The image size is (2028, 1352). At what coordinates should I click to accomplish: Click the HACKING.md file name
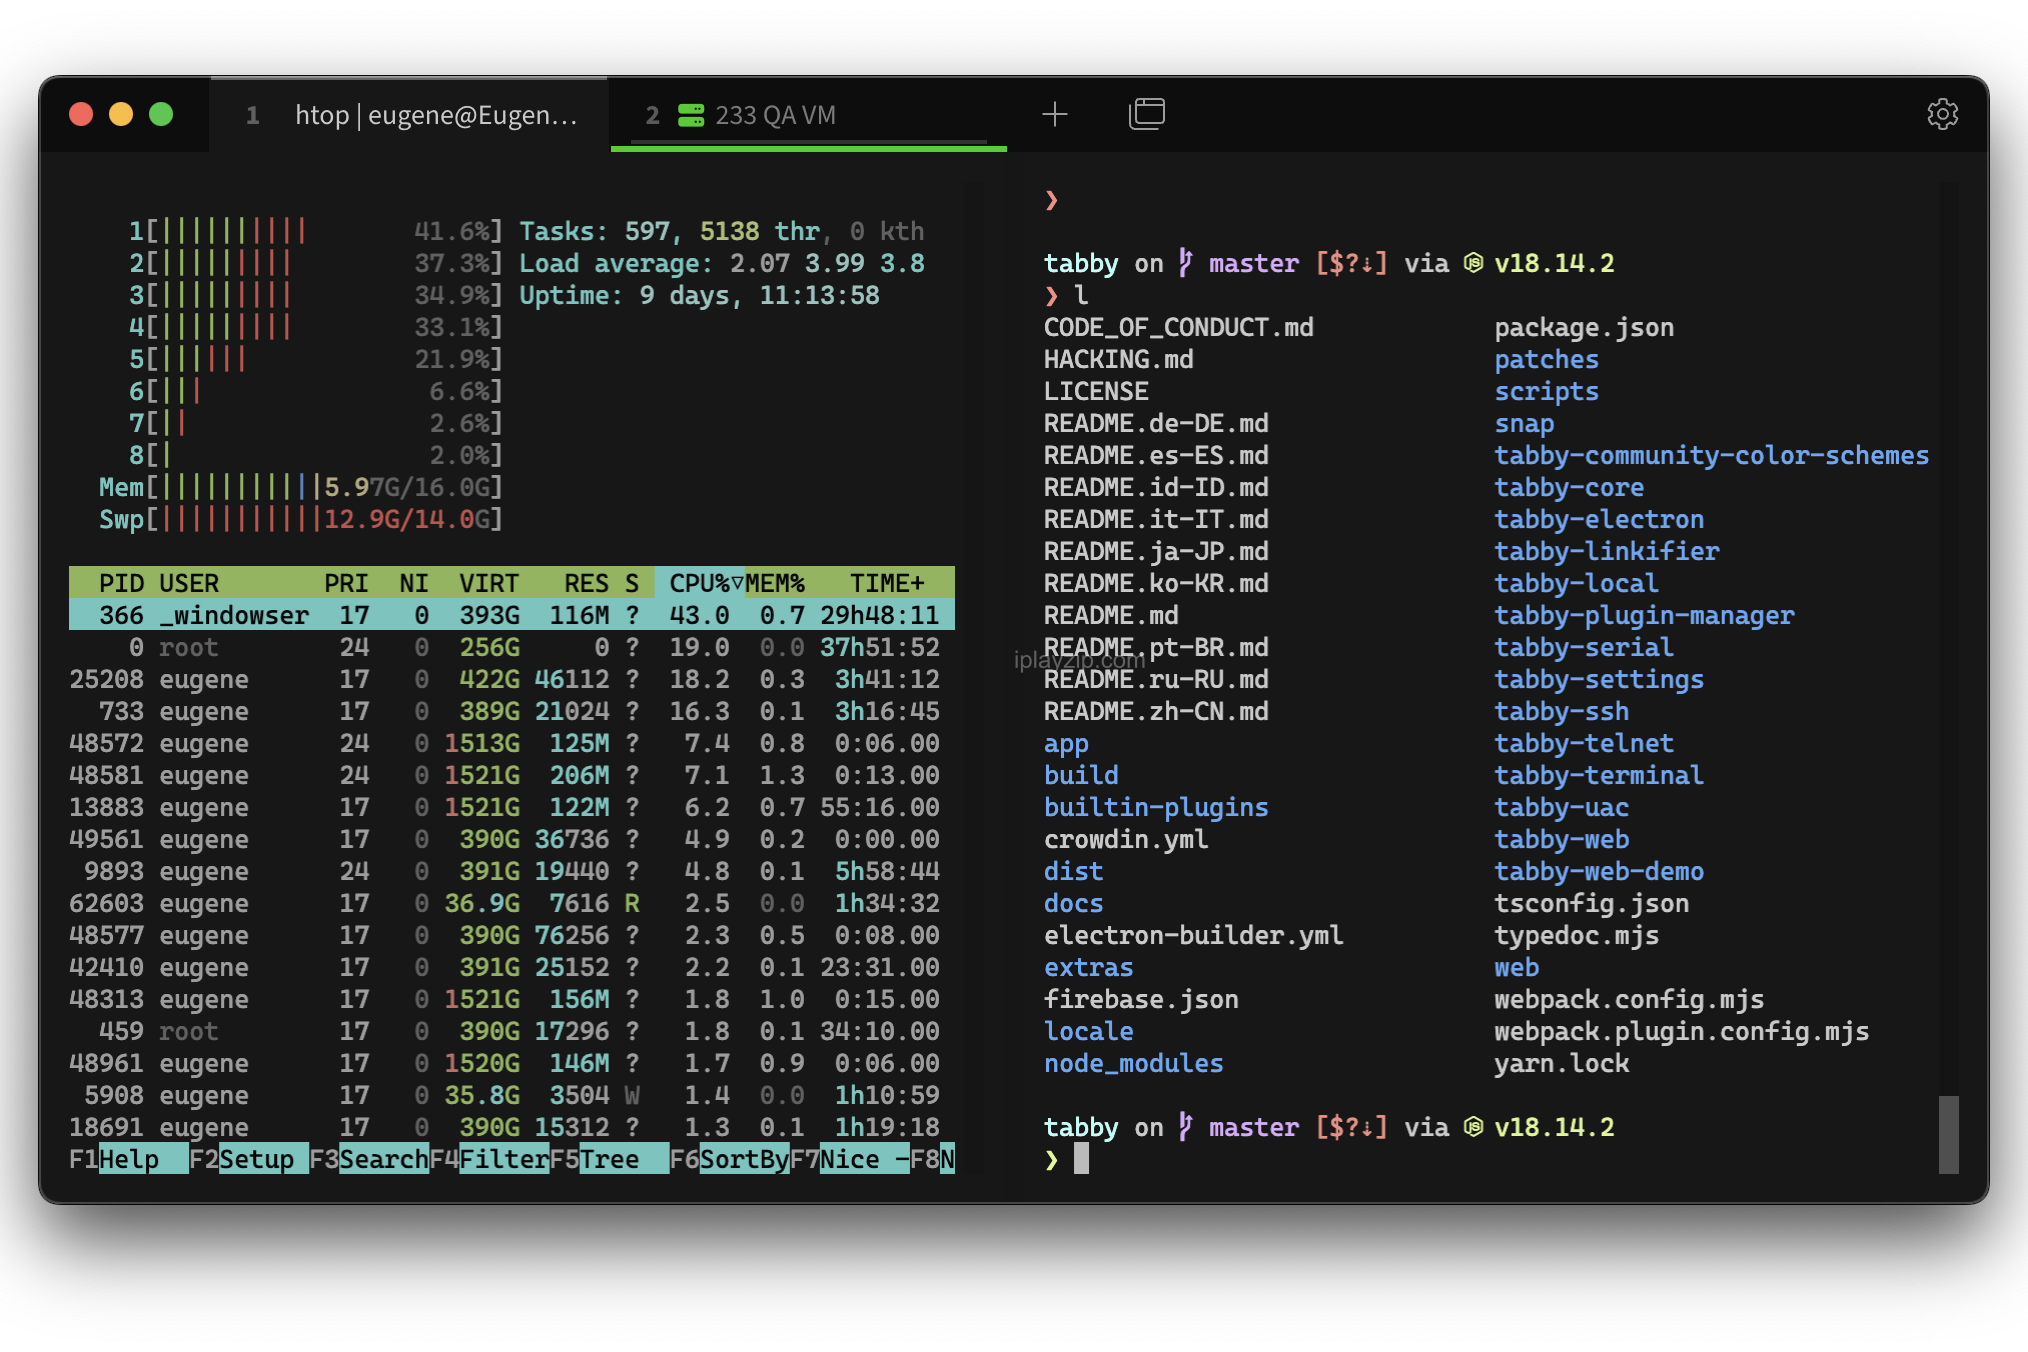tap(1118, 359)
